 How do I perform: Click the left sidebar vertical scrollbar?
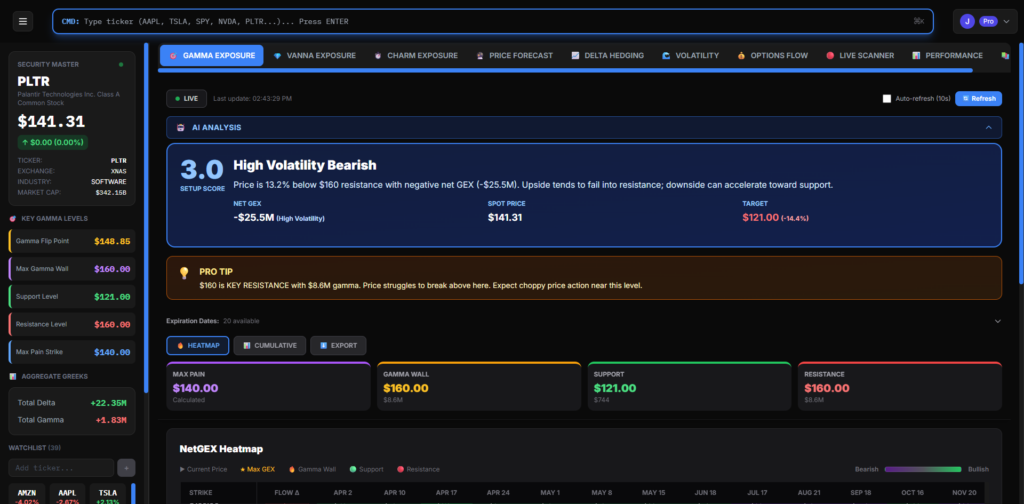tap(146, 218)
